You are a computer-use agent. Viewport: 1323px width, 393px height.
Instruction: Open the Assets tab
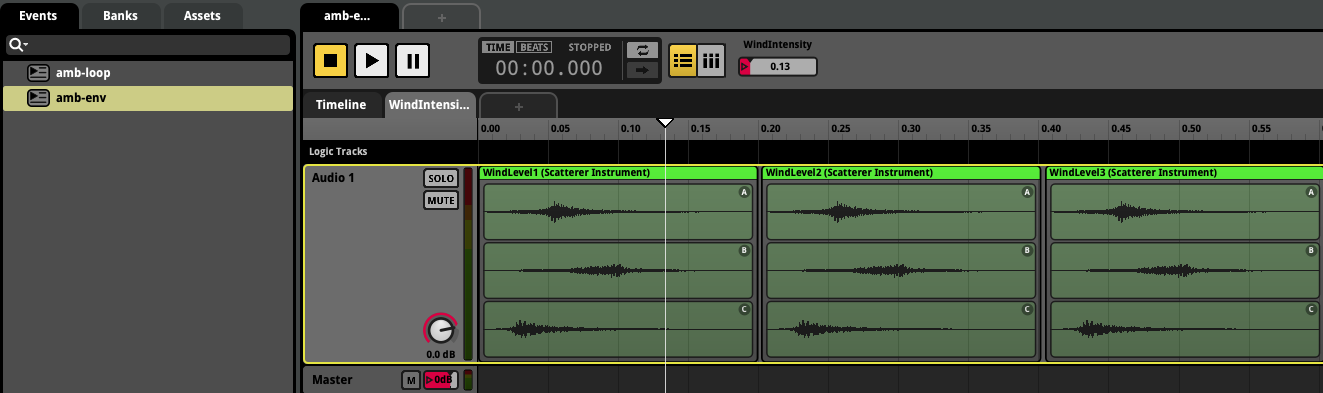[x=202, y=15]
